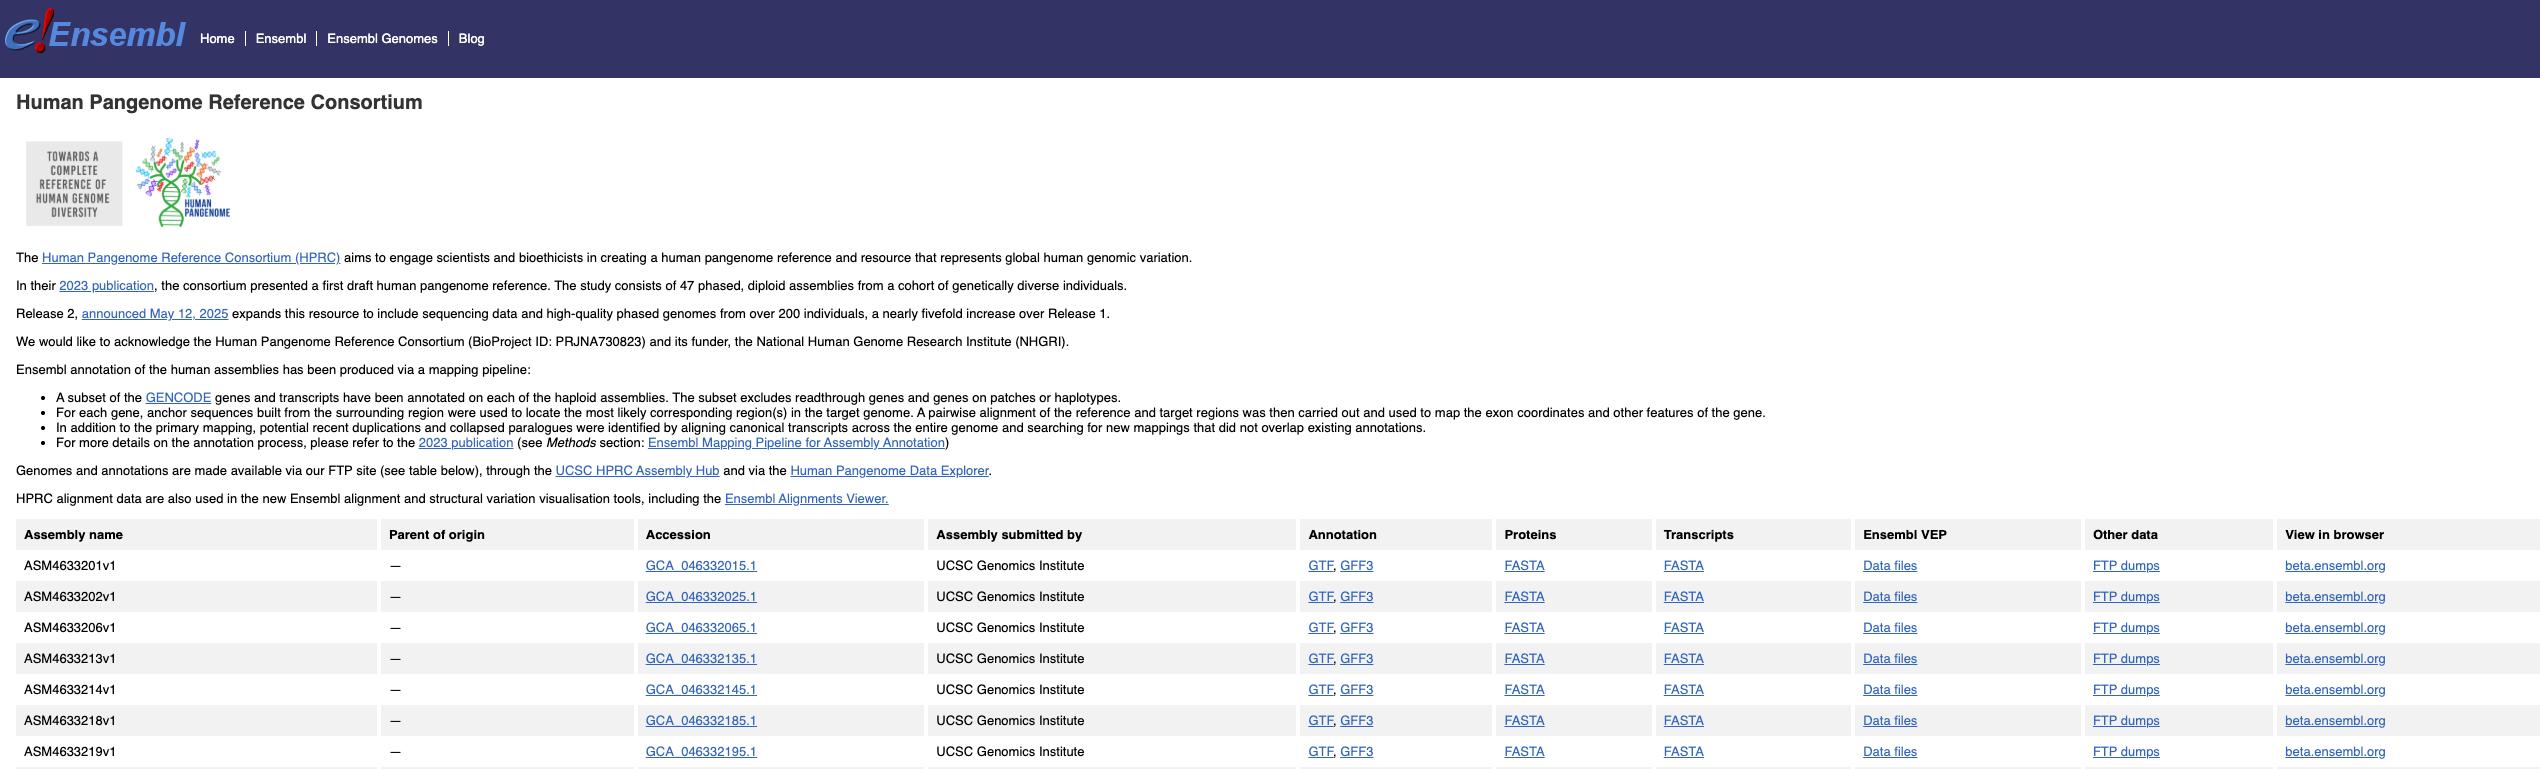View ASM4633214v1 on beta.ensembl.org
Image resolution: width=2540 pixels, height=769 pixels.
point(2335,690)
